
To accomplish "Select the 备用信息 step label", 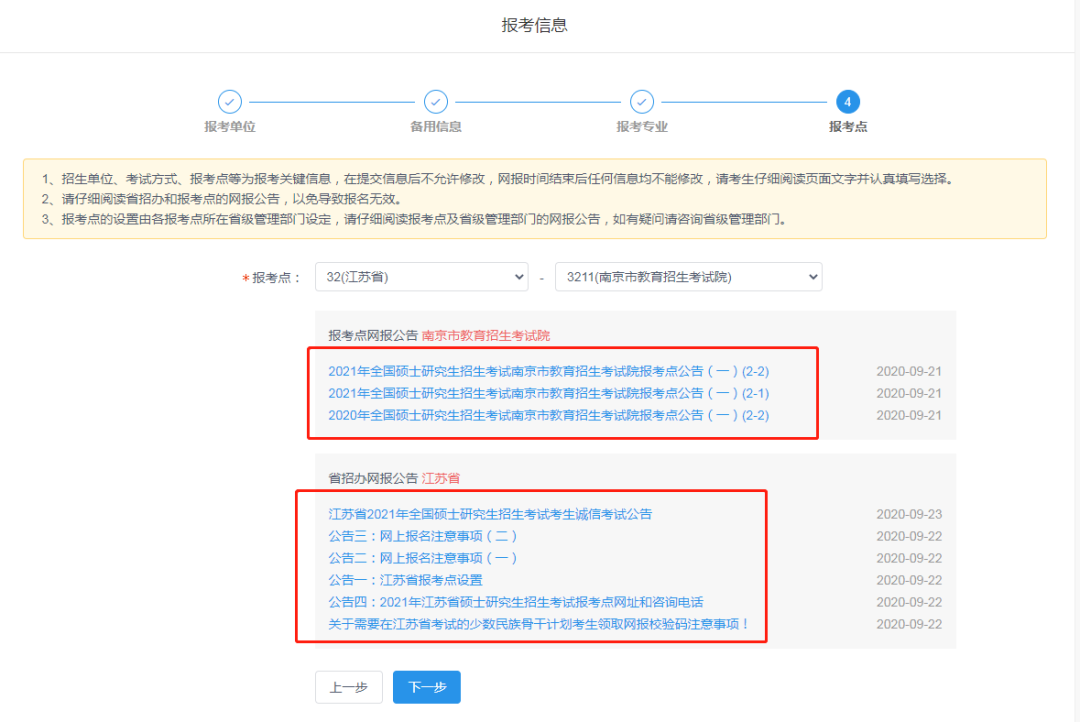I will 435,127.
